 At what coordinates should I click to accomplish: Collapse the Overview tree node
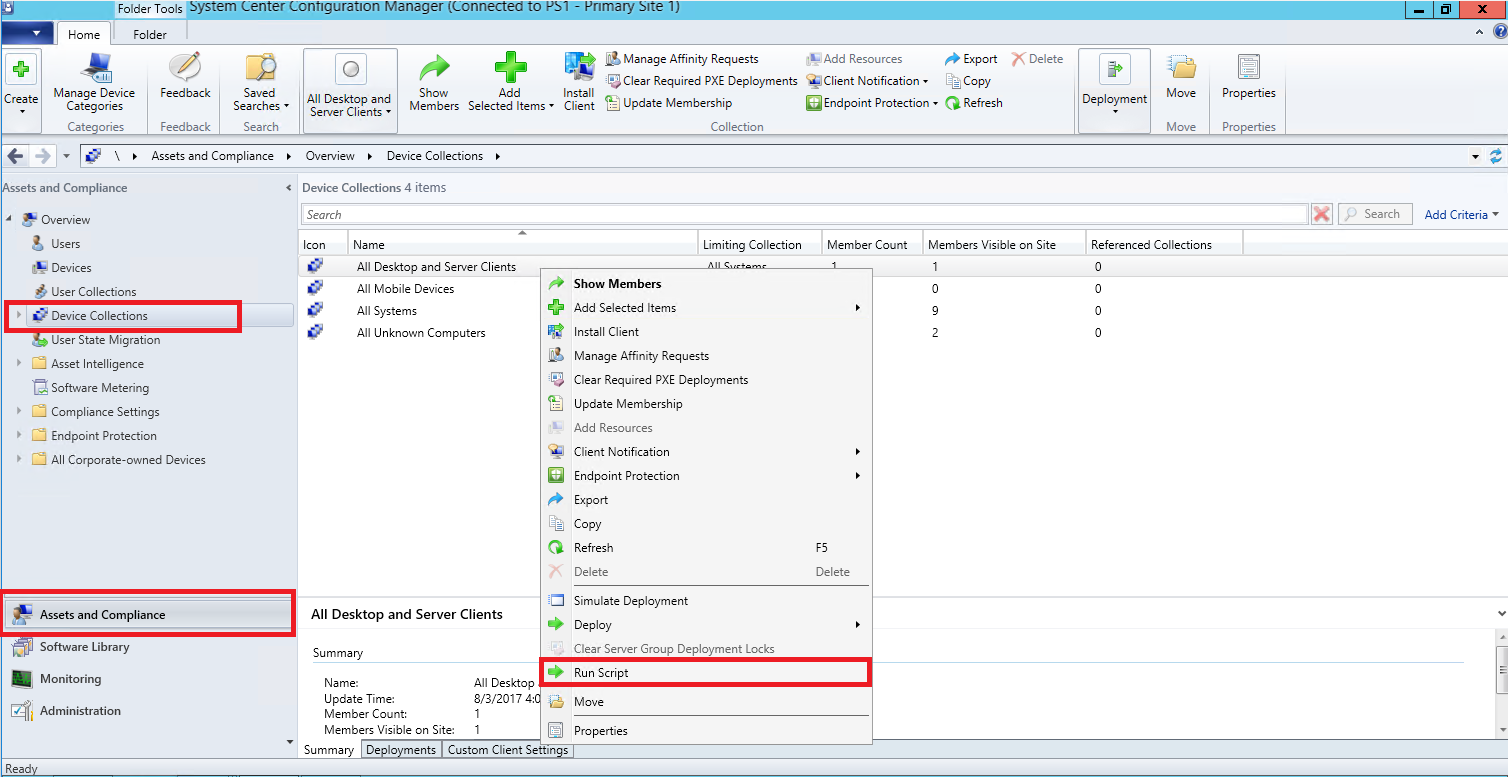10,220
